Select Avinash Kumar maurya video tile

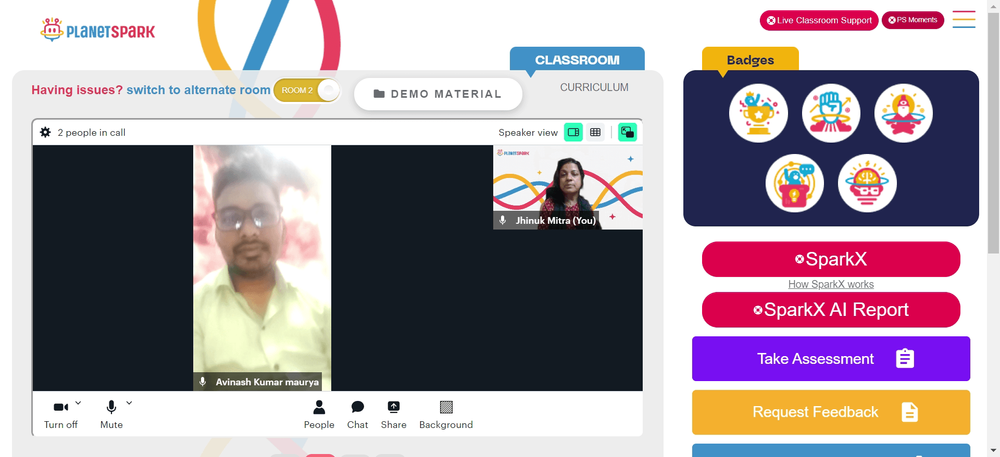[262, 268]
